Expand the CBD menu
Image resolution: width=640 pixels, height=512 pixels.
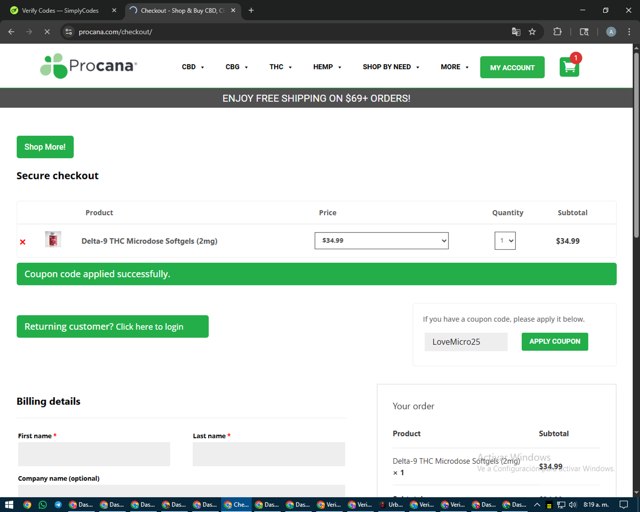pos(193,67)
